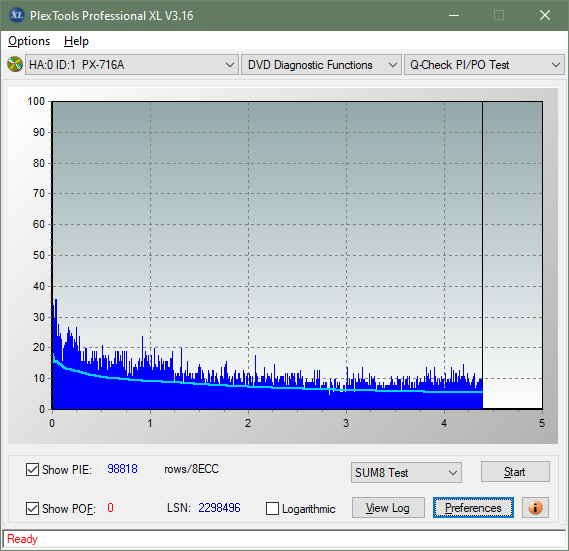Click the PIE count value 98818

click(122, 469)
